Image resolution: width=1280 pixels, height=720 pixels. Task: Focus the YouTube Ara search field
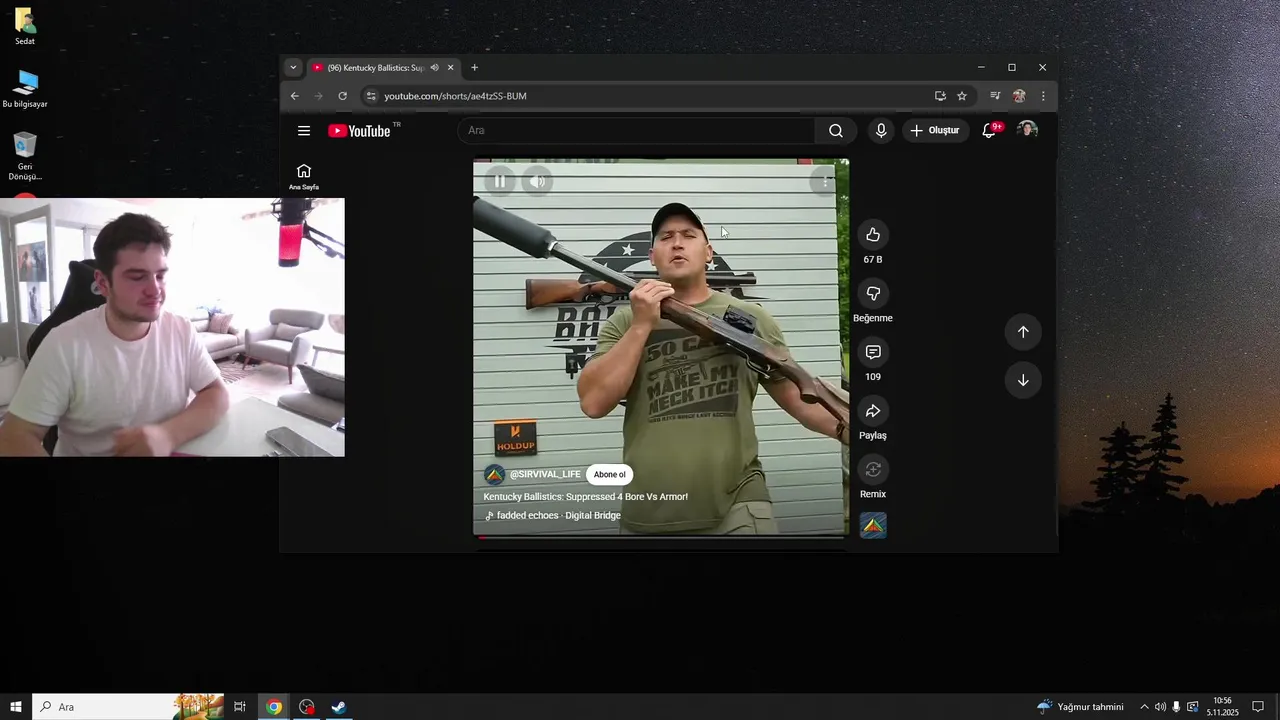(637, 131)
